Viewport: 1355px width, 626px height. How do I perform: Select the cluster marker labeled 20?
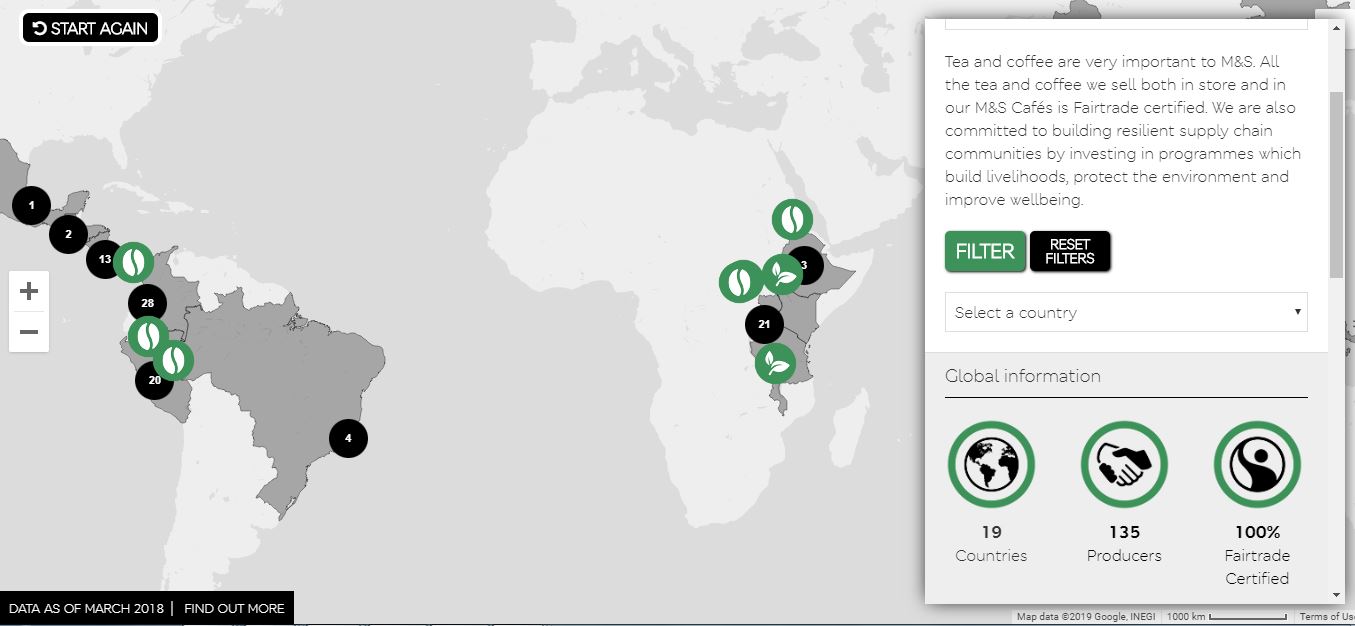153,381
